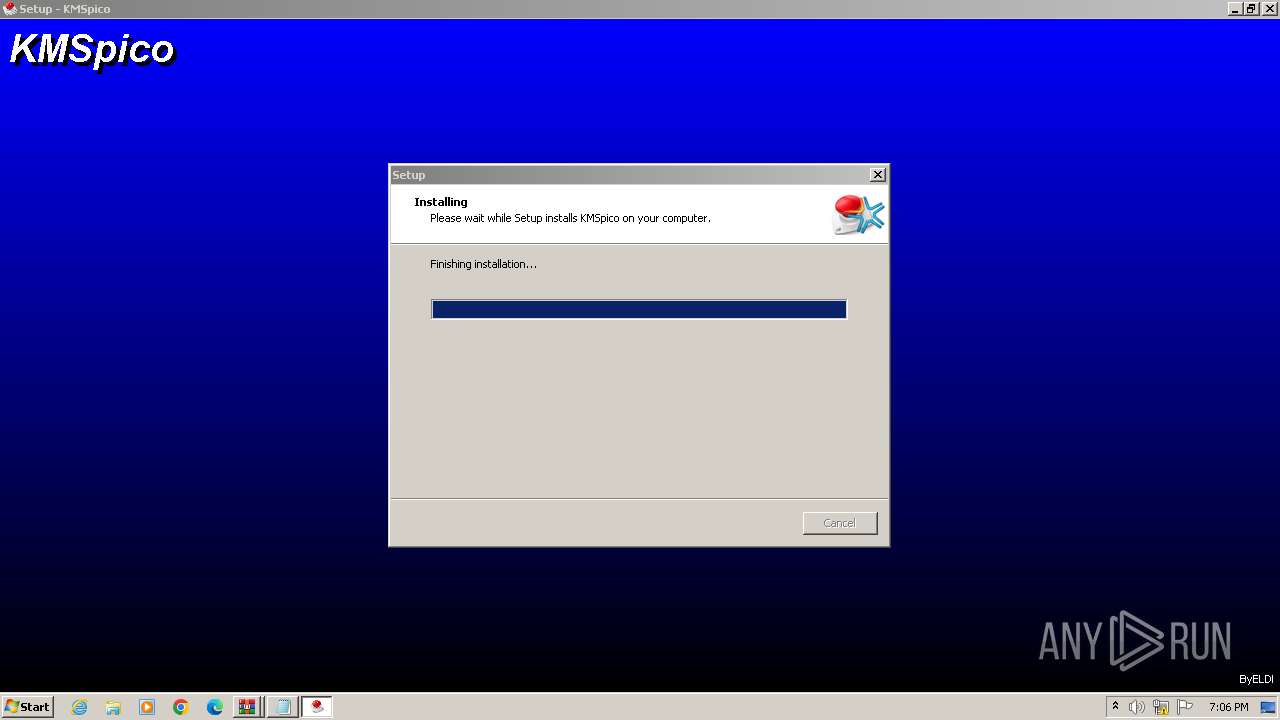Click the 7:06 PM system clock
The width and height of the screenshot is (1280, 720).
coord(1228,707)
